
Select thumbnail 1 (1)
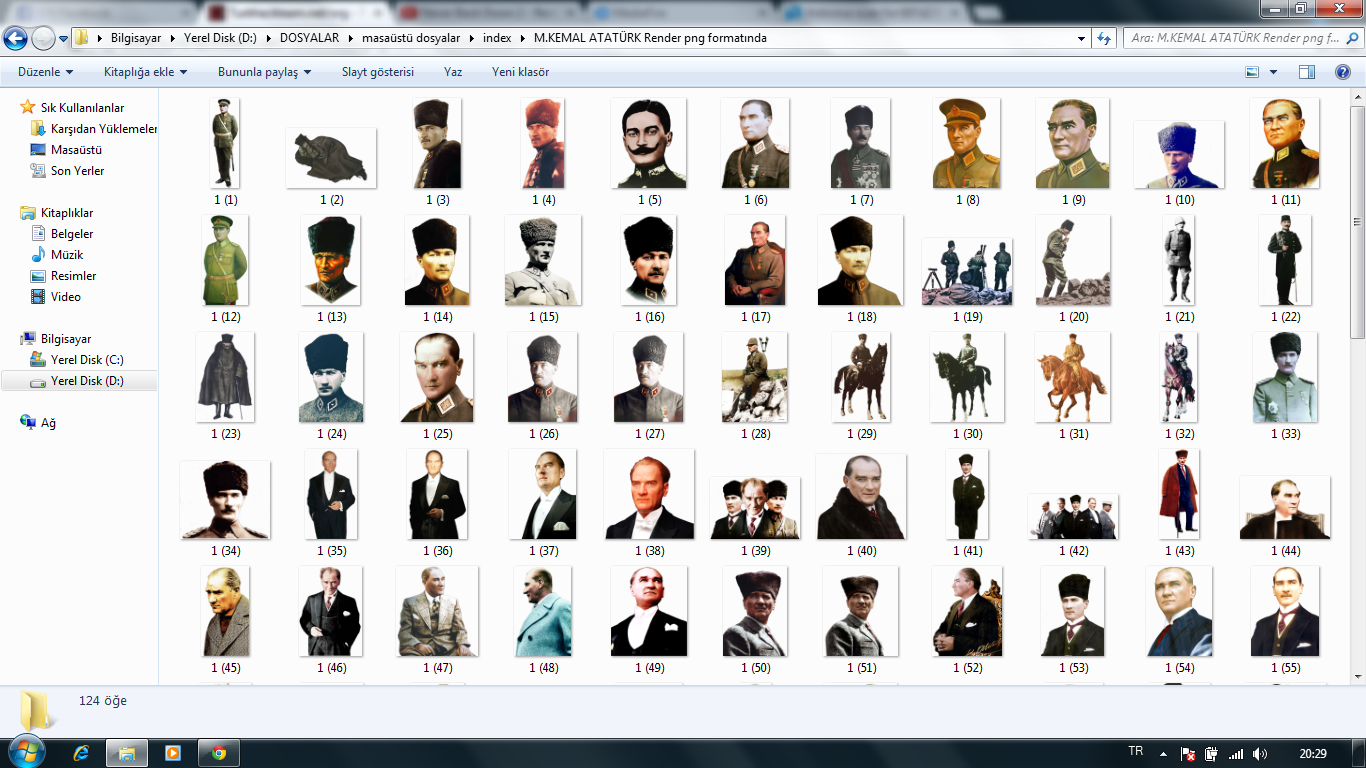point(225,143)
